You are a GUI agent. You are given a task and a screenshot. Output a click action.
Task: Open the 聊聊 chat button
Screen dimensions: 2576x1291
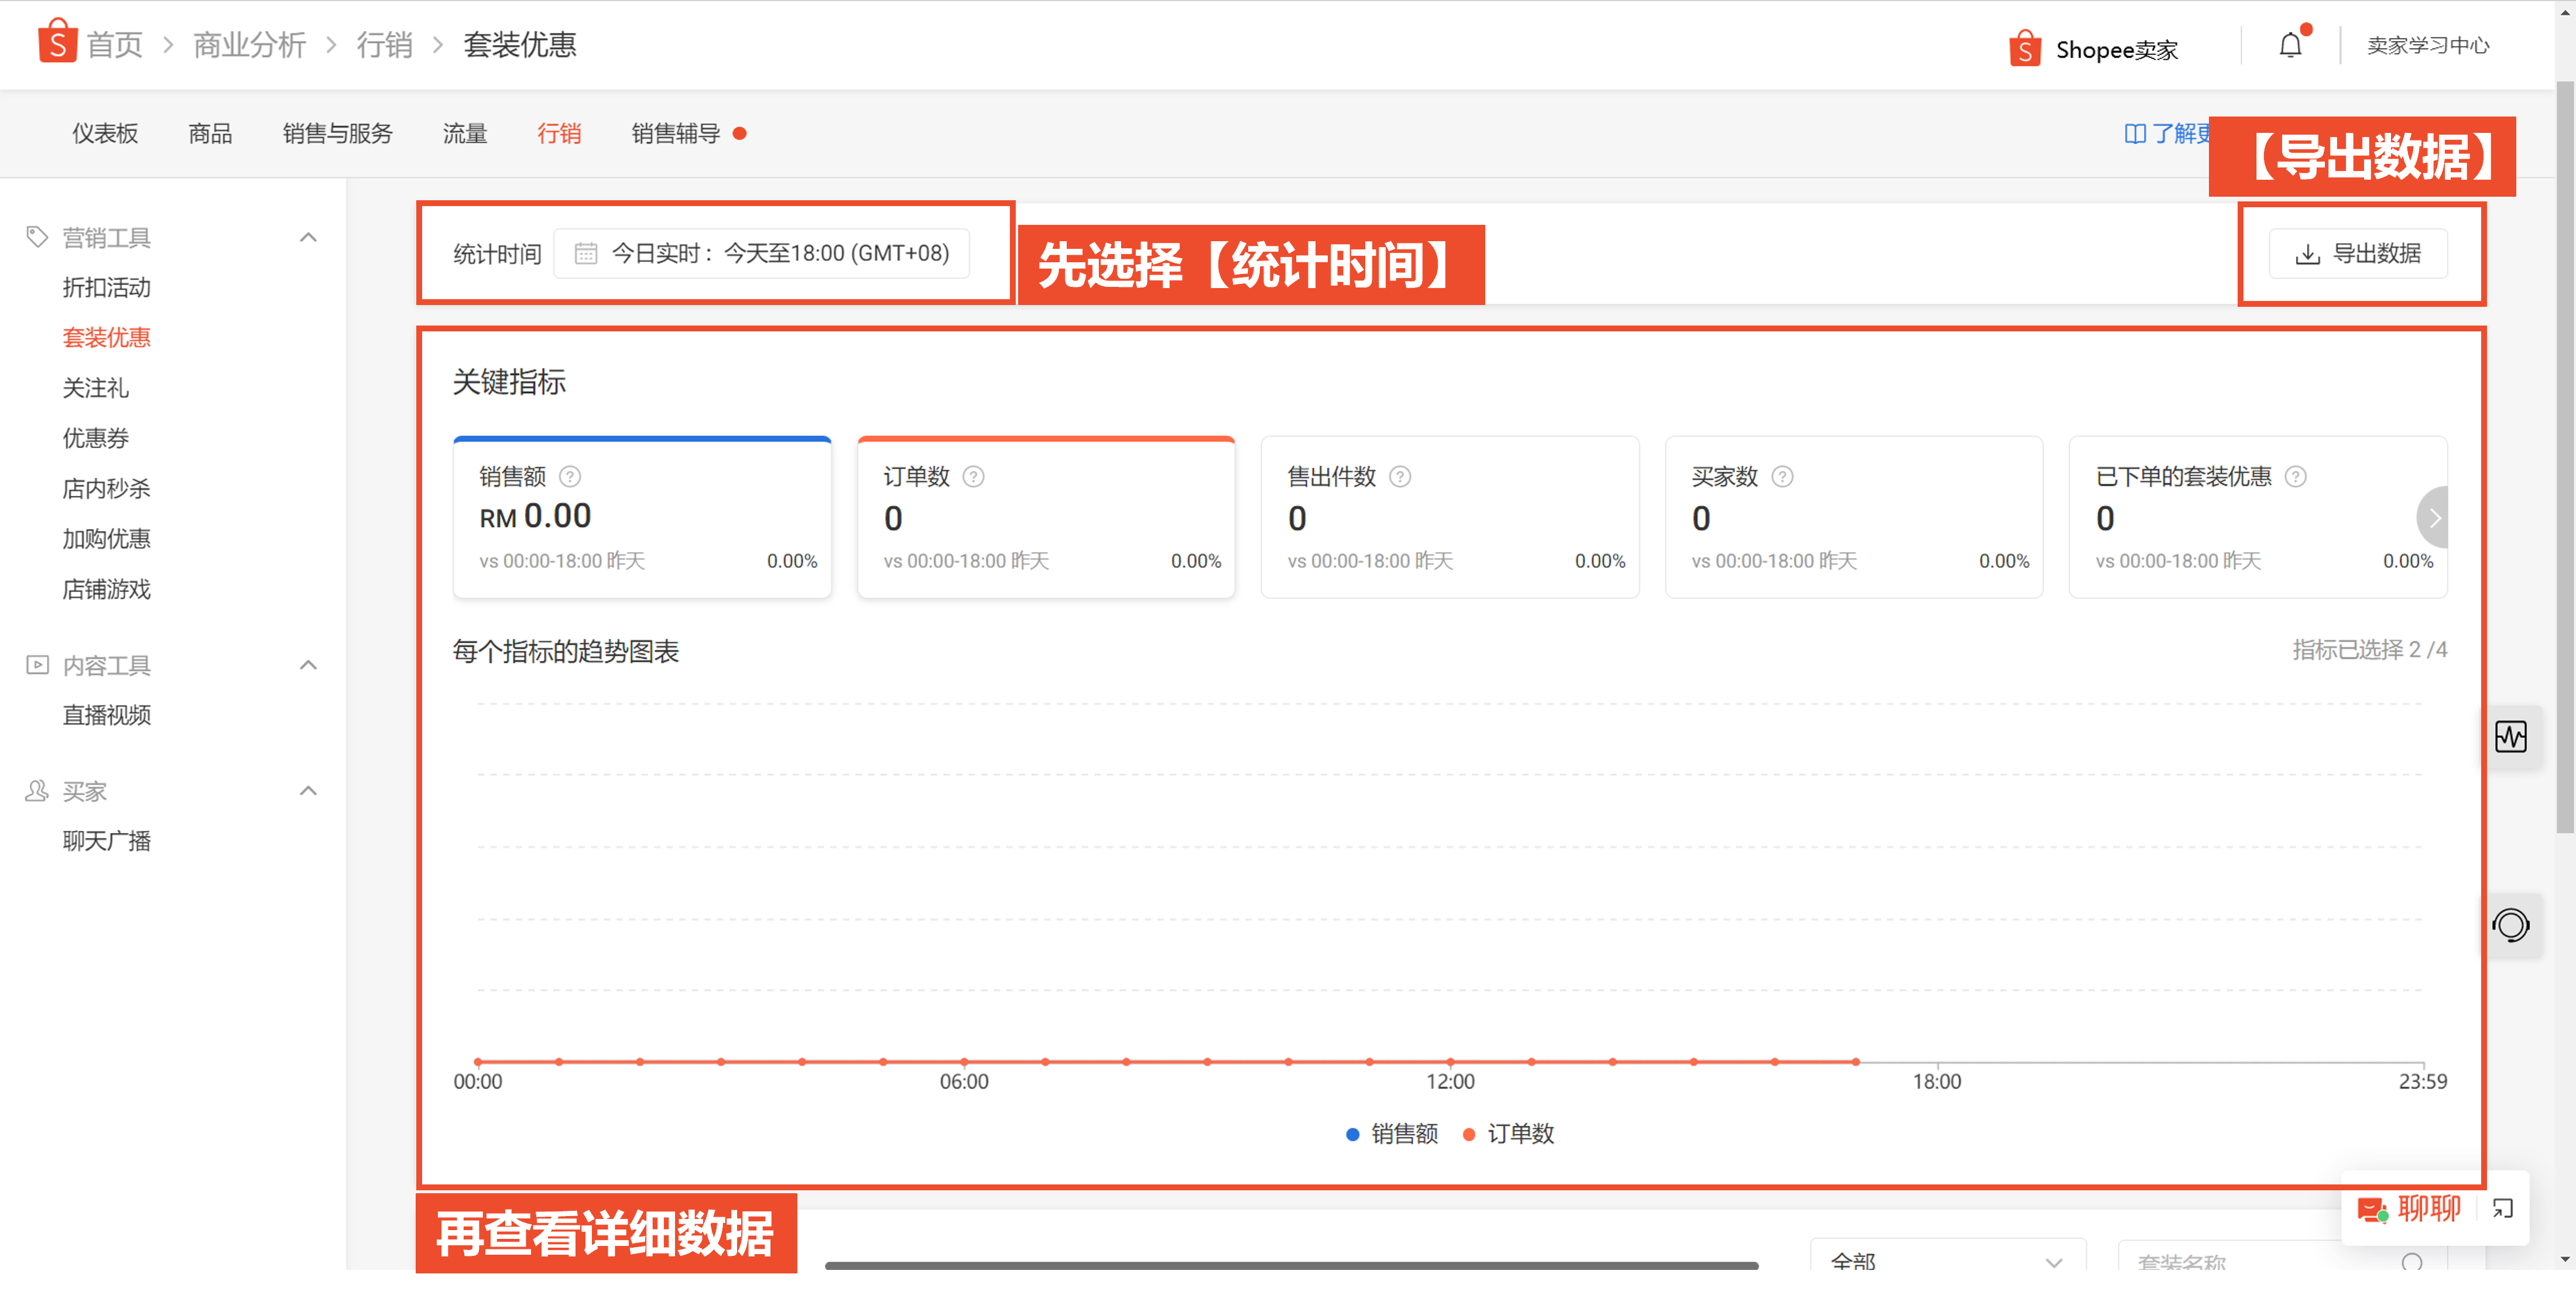[2409, 1208]
